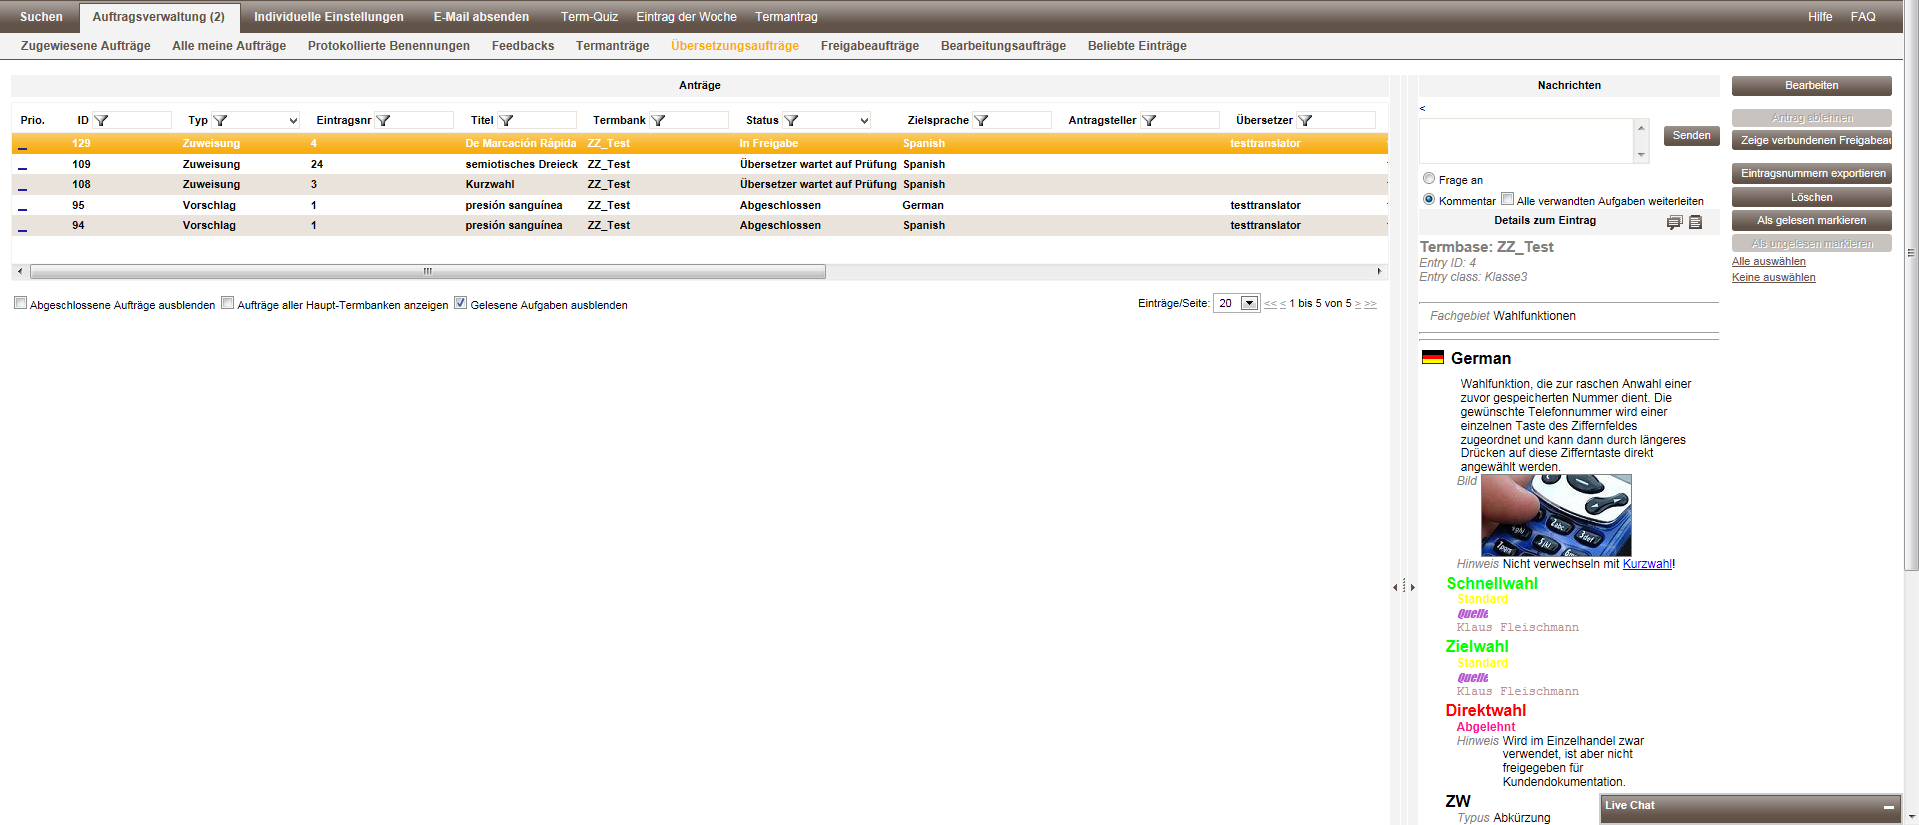Click the Löschen button
Image resolution: width=1919 pixels, height=825 pixels.
pyautogui.click(x=1812, y=198)
